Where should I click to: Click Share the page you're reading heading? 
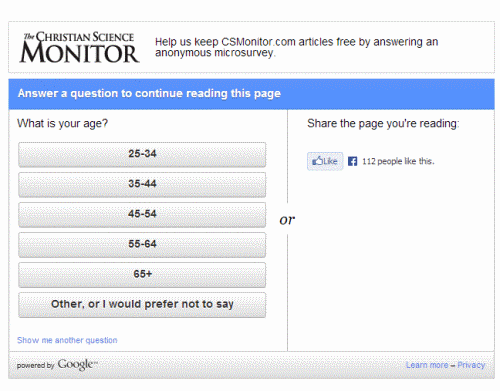pos(383,123)
